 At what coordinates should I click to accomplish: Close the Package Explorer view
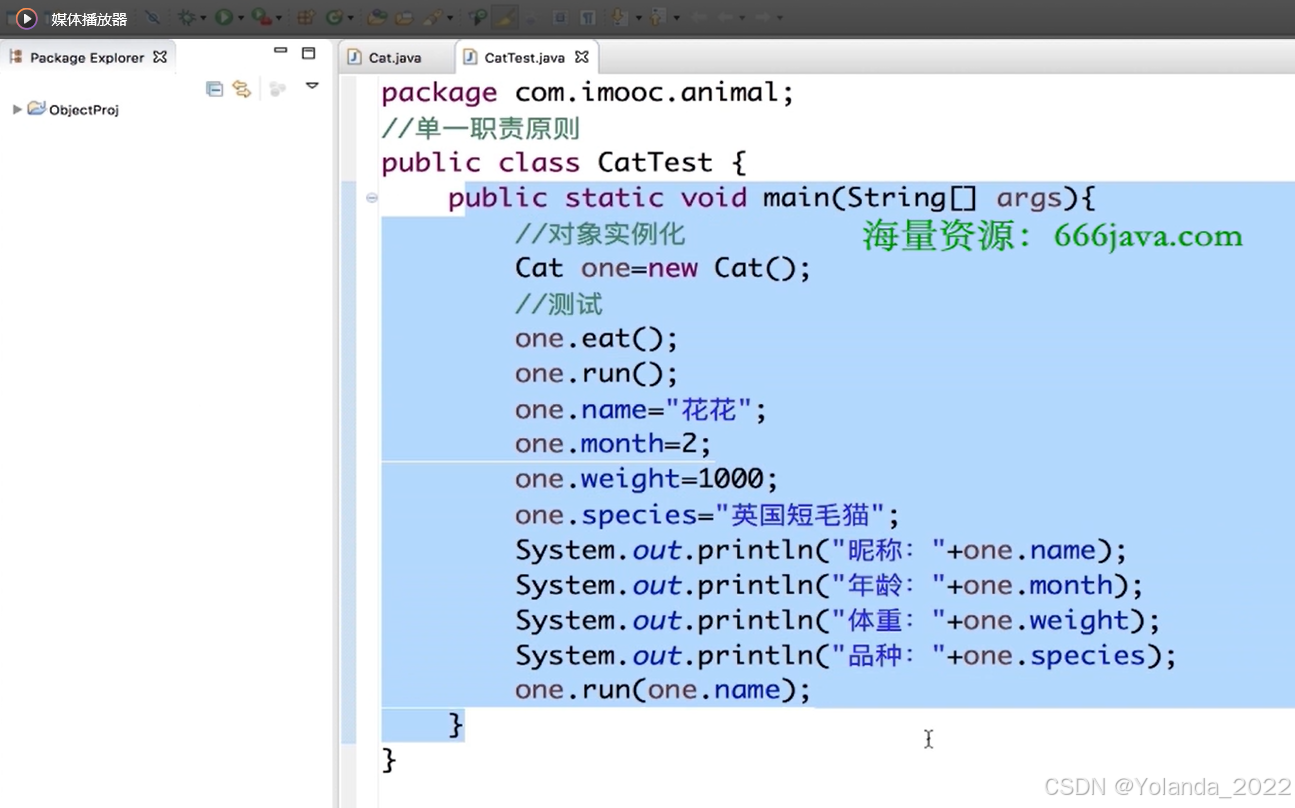point(160,57)
